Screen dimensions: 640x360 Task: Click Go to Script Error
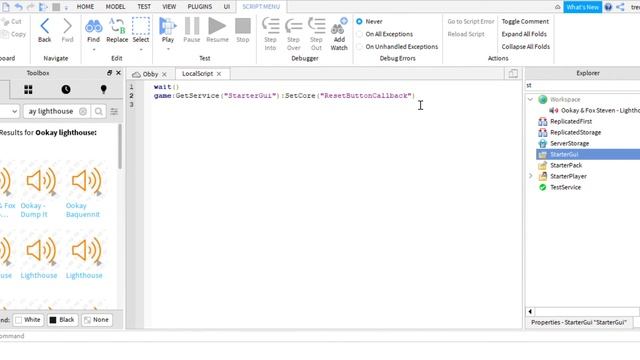(x=471, y=22)
